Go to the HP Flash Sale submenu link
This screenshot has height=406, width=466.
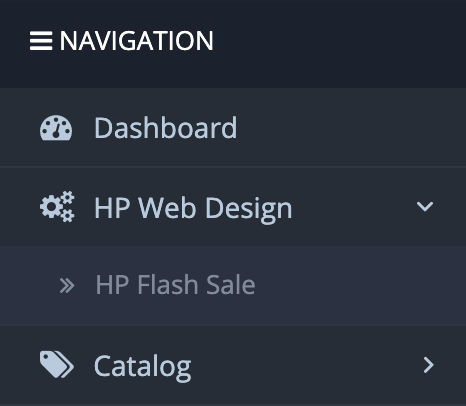(175, 285)
